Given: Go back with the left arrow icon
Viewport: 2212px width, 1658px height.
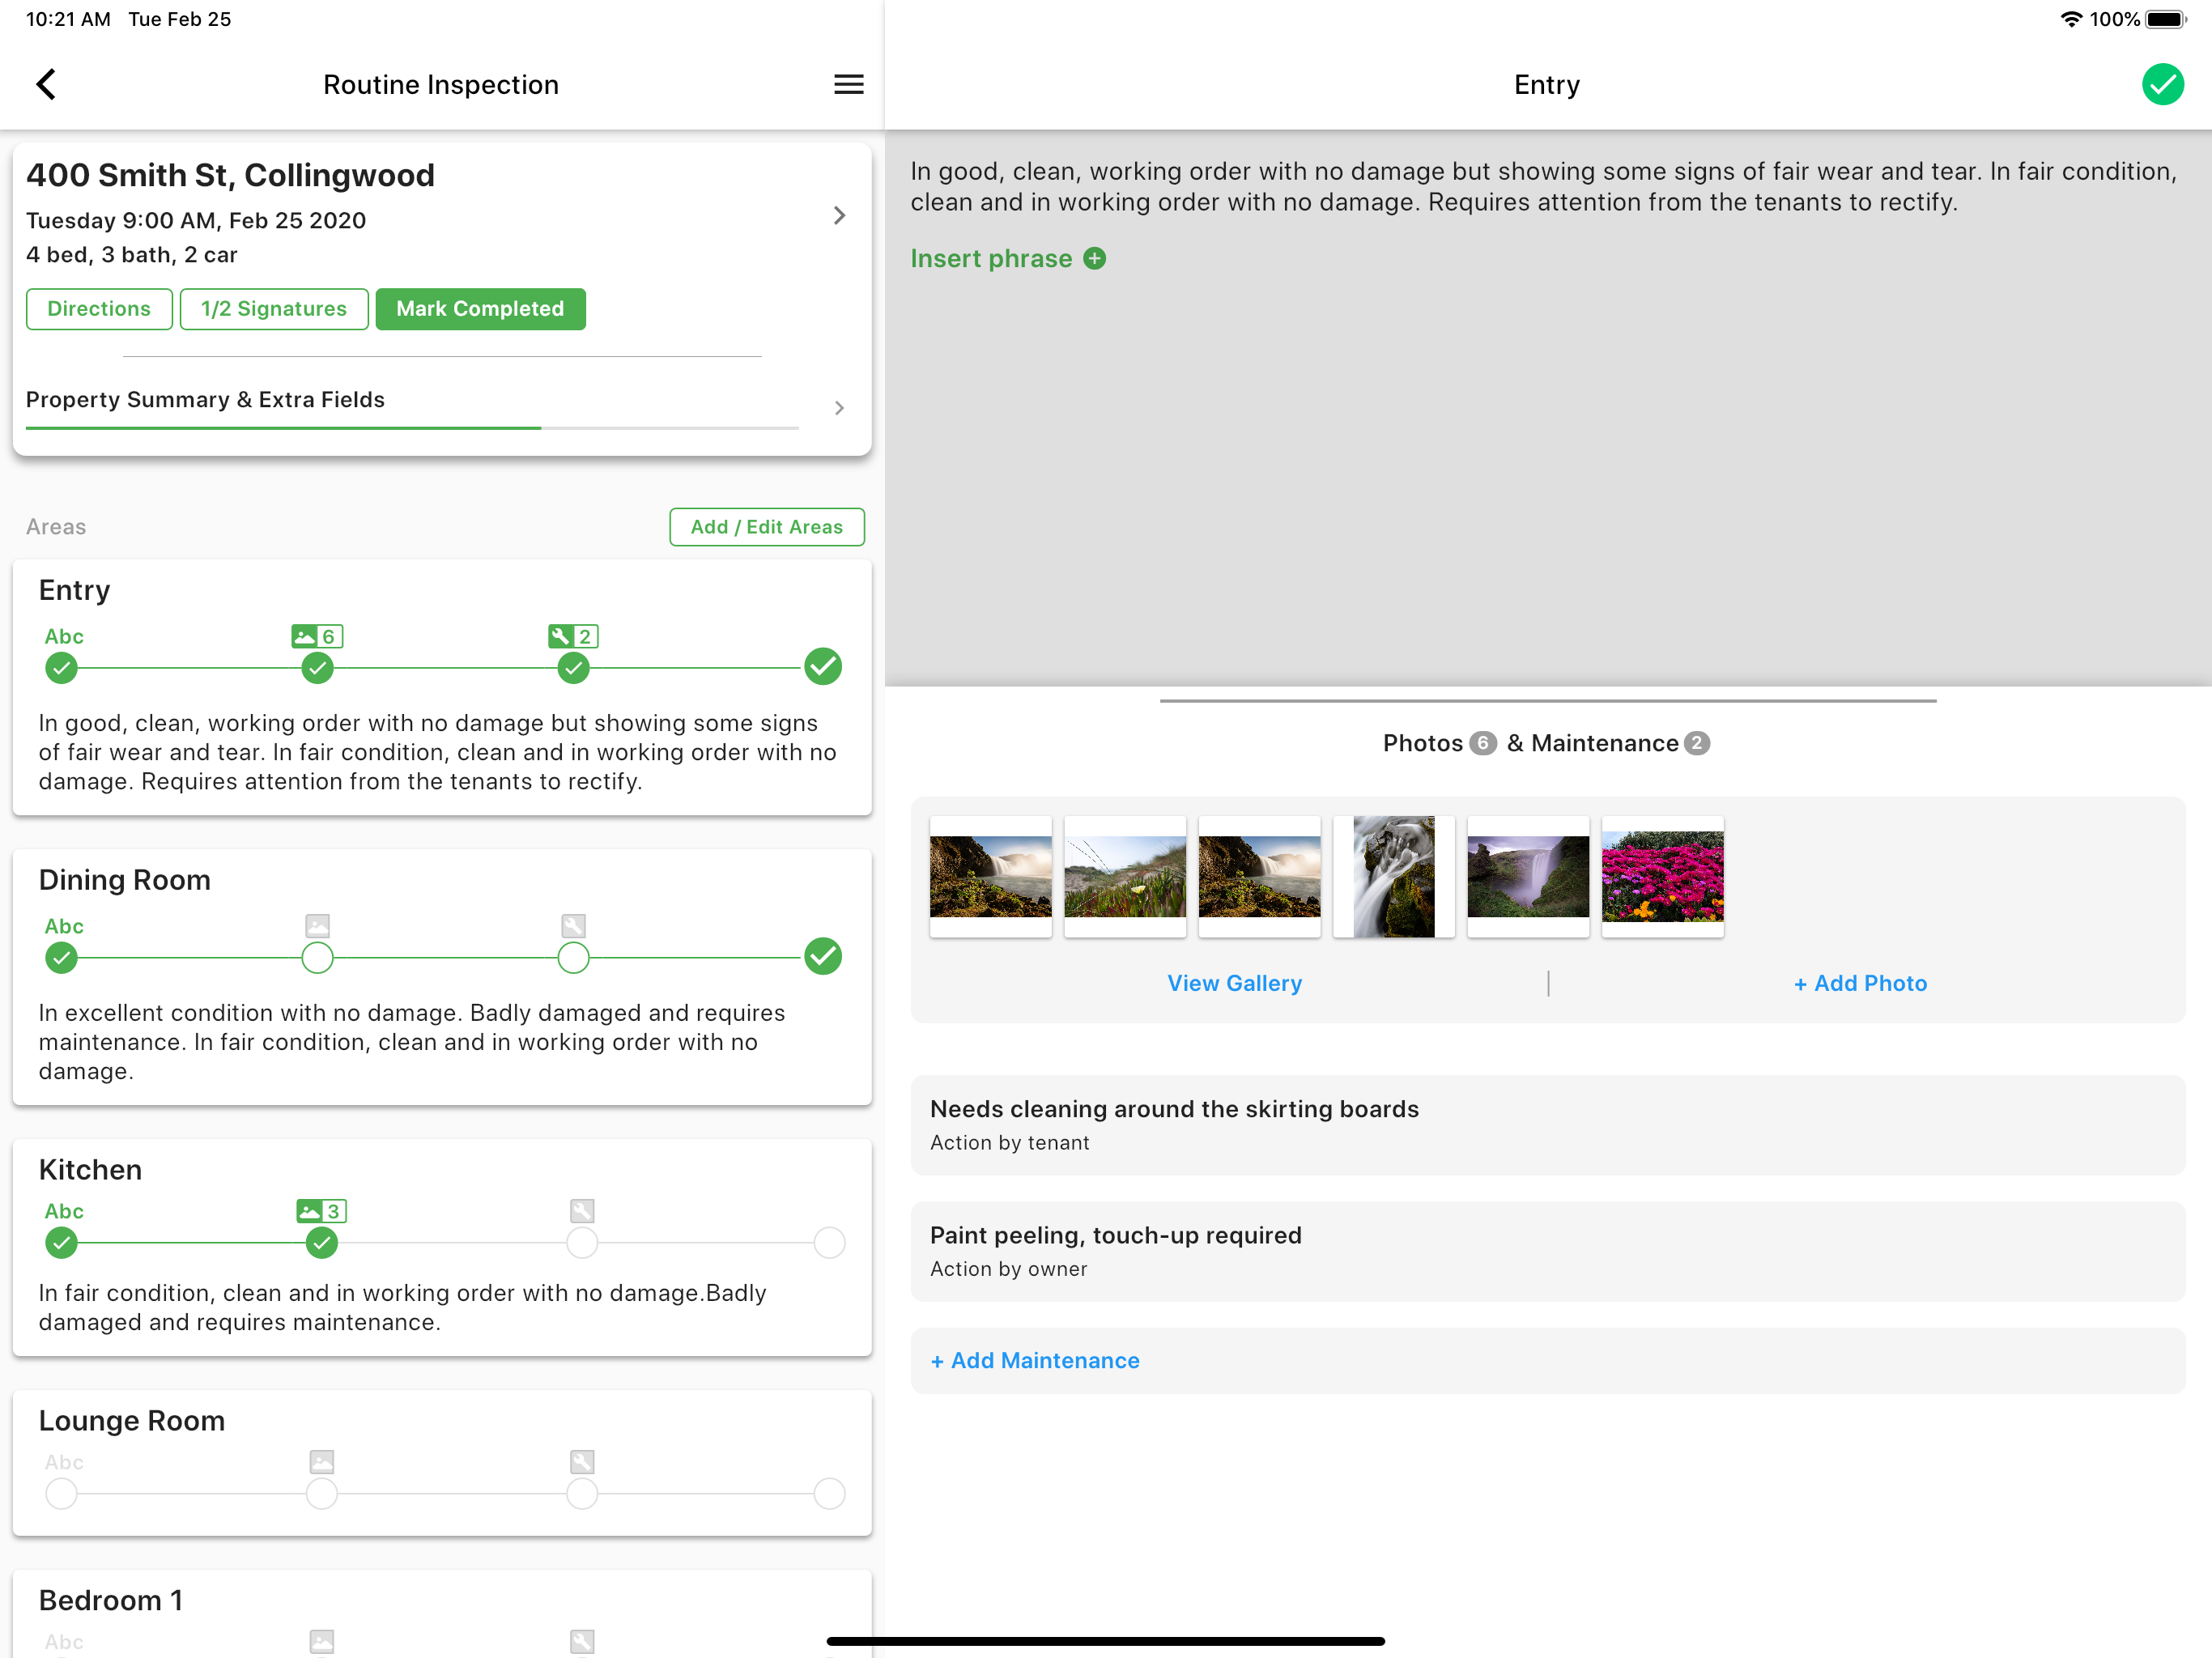Looking at the screenshot, I should 46,84.
